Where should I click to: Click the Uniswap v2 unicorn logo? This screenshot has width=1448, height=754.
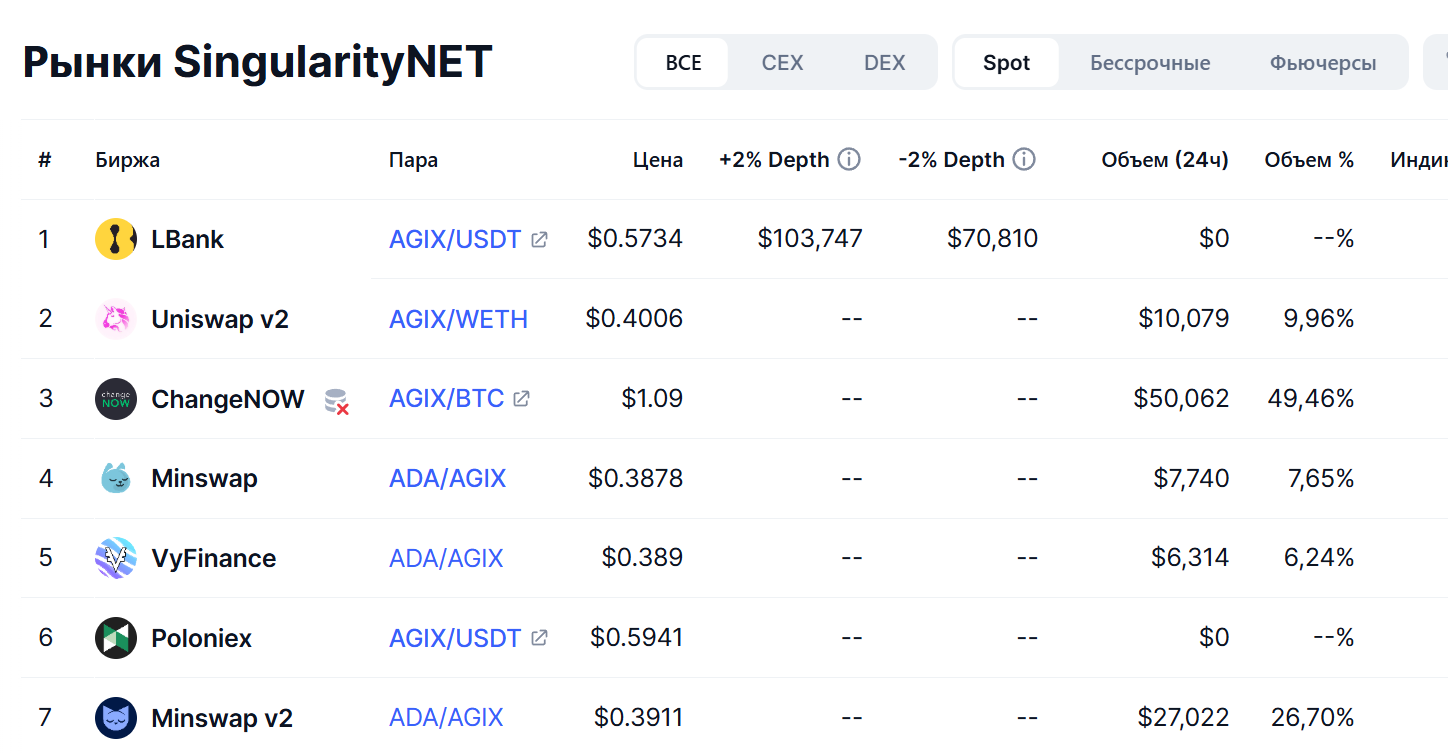pos(116,319)
